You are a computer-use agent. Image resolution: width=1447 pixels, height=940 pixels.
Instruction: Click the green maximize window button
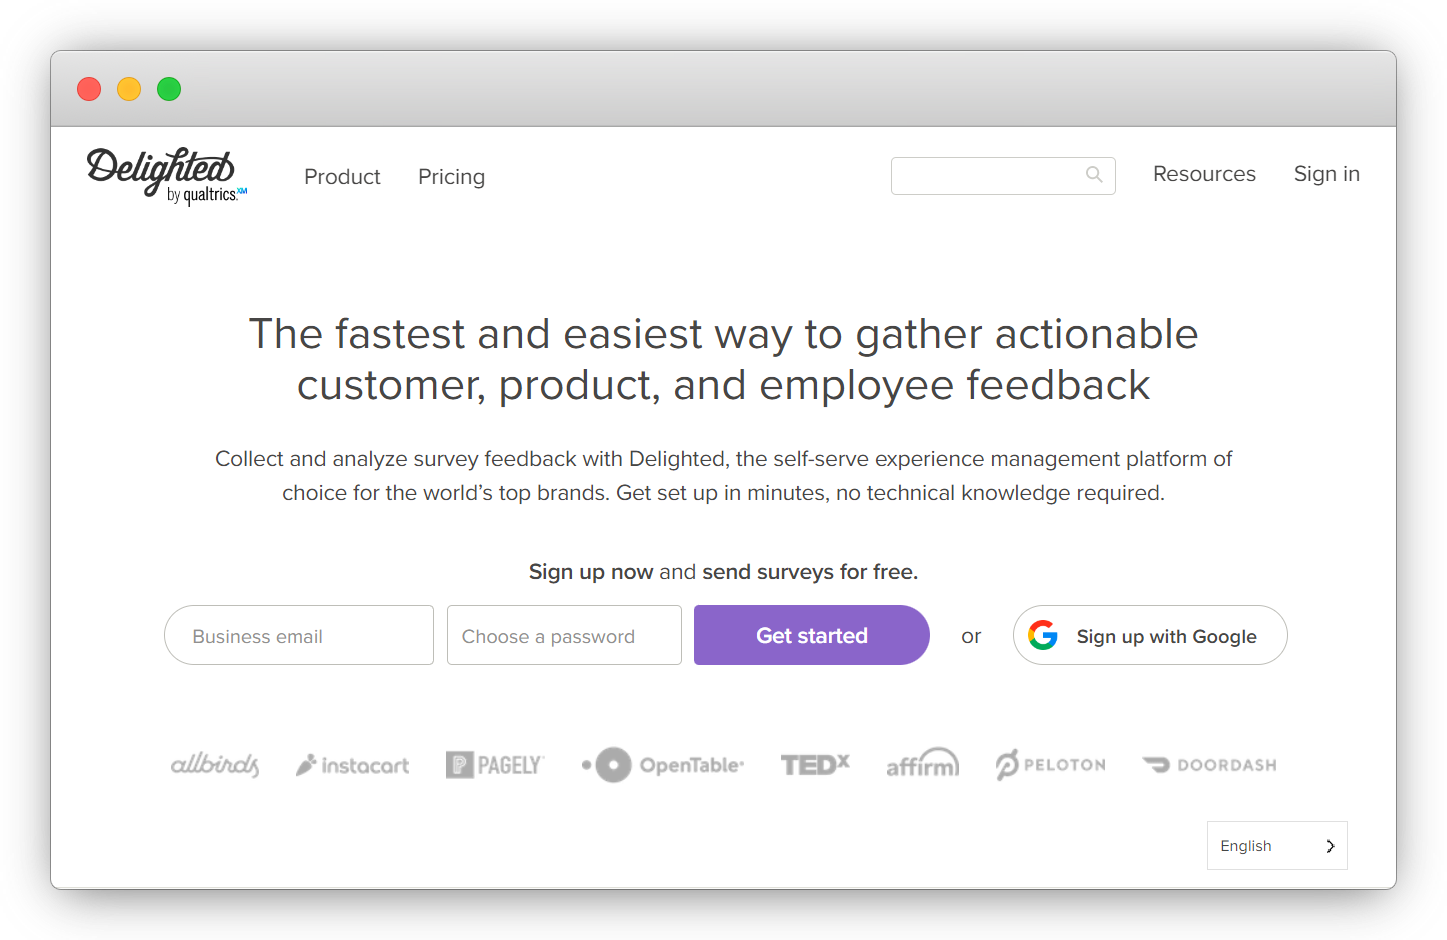(169, 89)
